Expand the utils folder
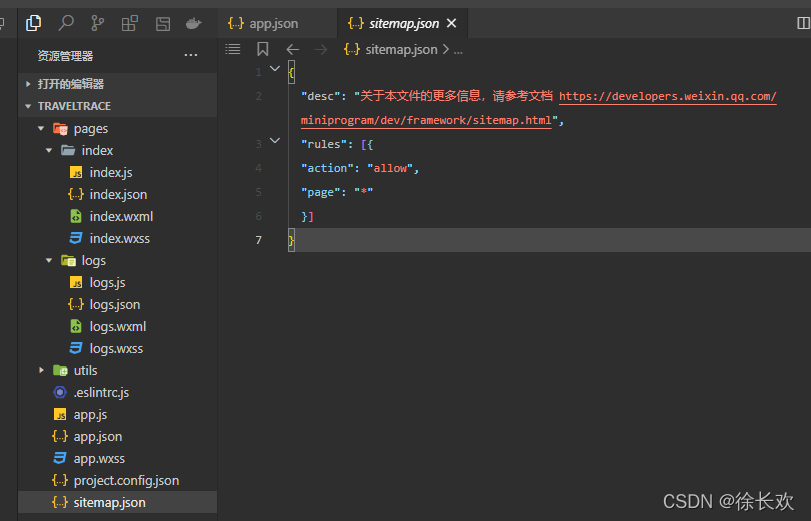The width and height of the screenshot is (811, 521). pyautogui.click(x=41, y=370)
